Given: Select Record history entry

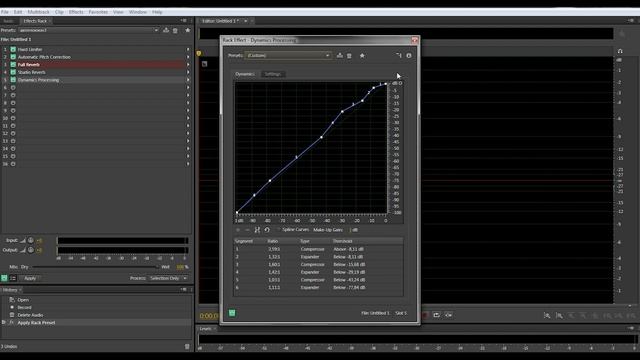Looking at the screenshot, I should point(24,307).
